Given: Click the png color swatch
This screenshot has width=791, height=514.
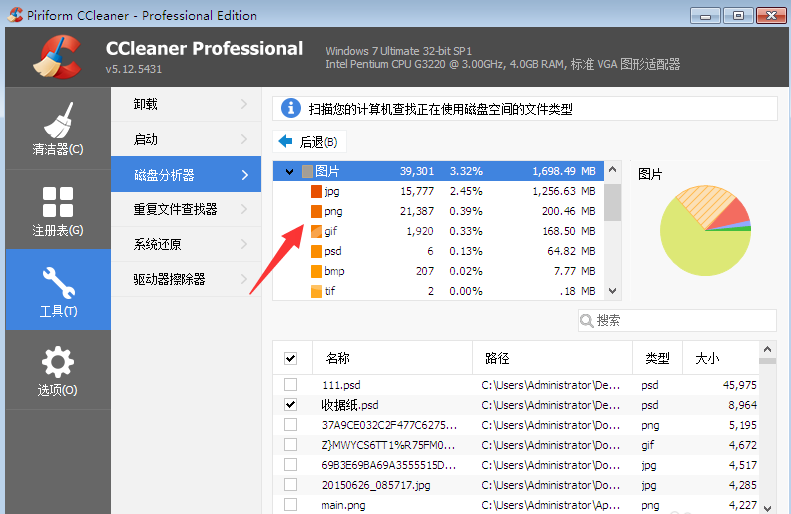Looking at the screenshot, I should (x=316, y=211).
